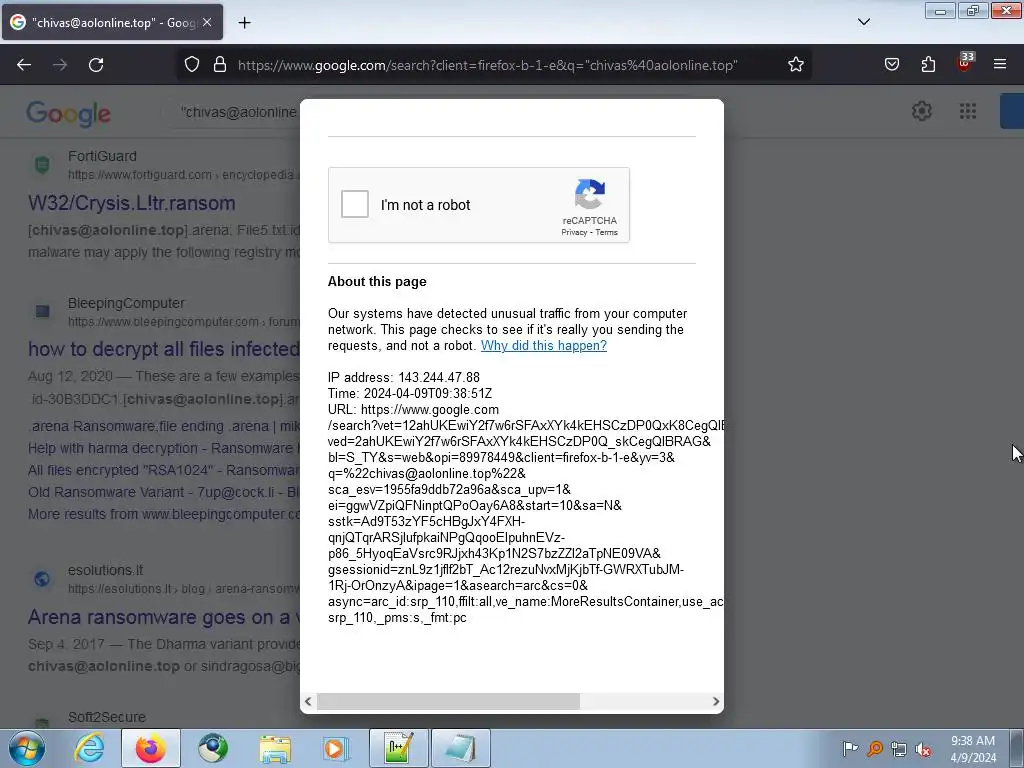The image size is (1024, 768).
Task: Click the Google logo
Action: pyautogui.click(x=69, y=113)
